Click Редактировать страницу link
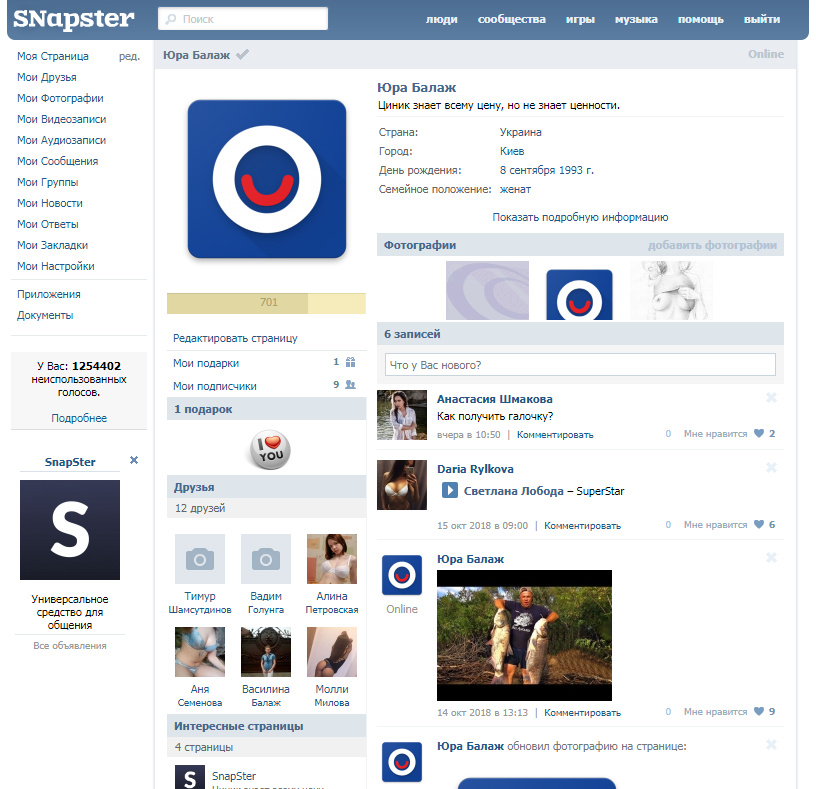The height and width of the screenshot is (789, 816). 235,339
